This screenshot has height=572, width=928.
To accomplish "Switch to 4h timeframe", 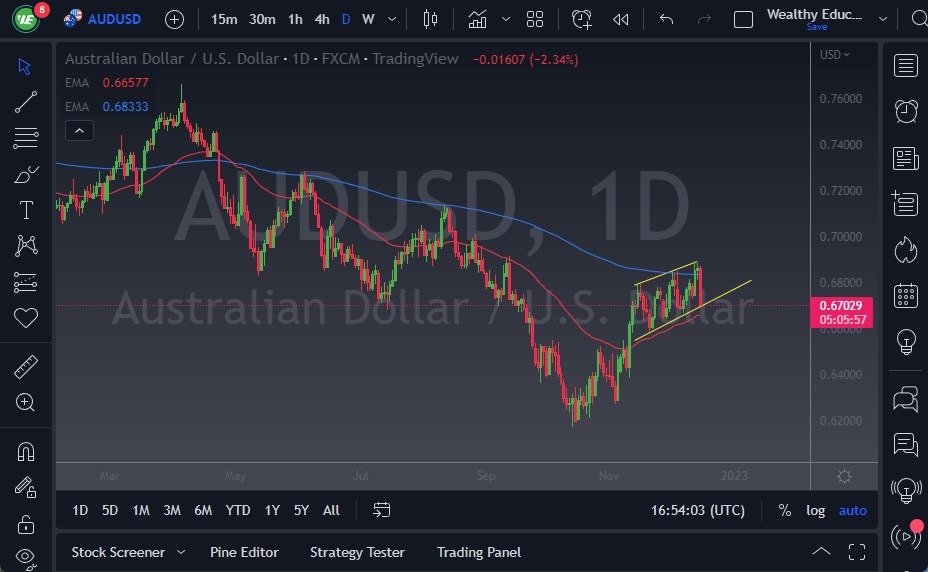I will [x=321, y=20].
